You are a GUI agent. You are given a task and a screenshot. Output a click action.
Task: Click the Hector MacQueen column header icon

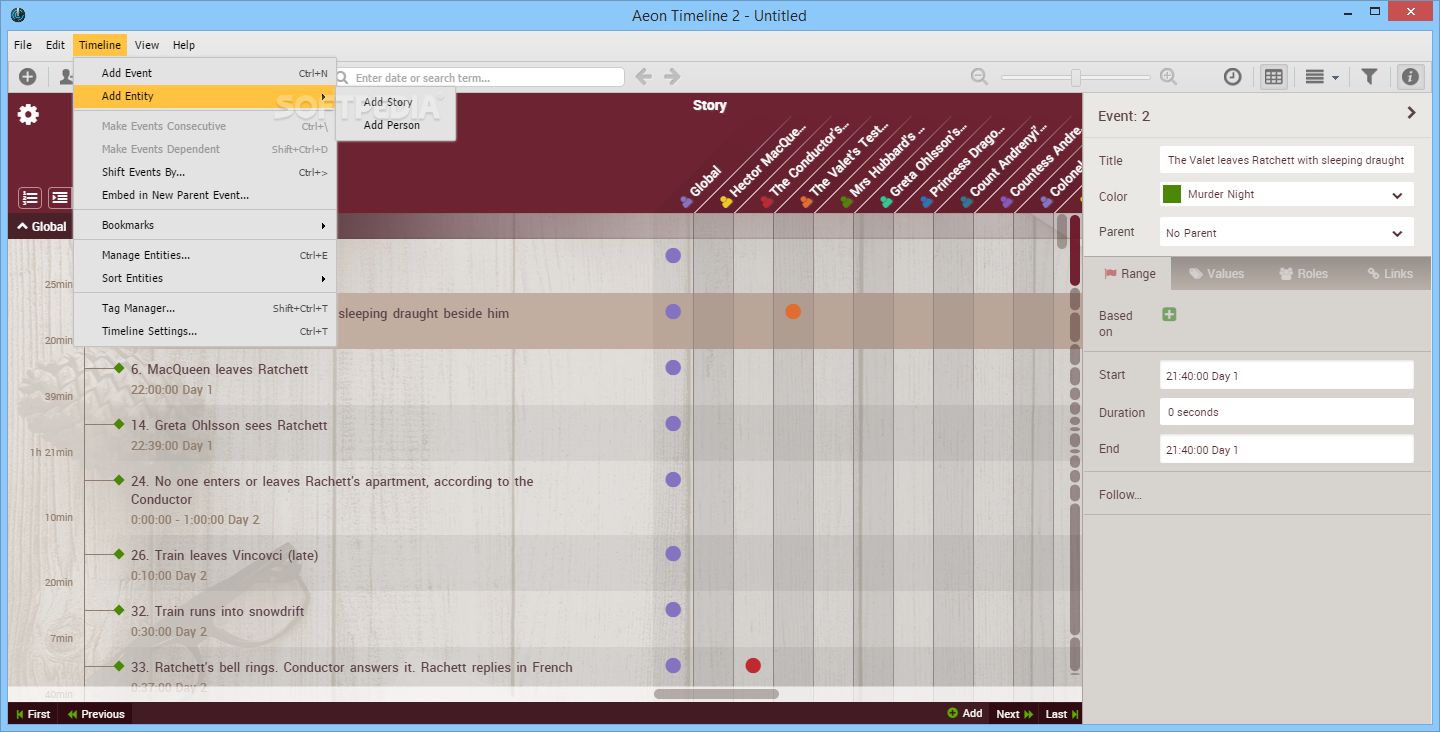pos(726,202)
